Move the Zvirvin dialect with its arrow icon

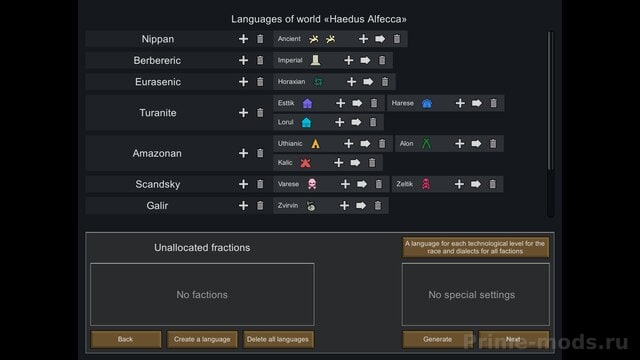click(x=361, y=205)
